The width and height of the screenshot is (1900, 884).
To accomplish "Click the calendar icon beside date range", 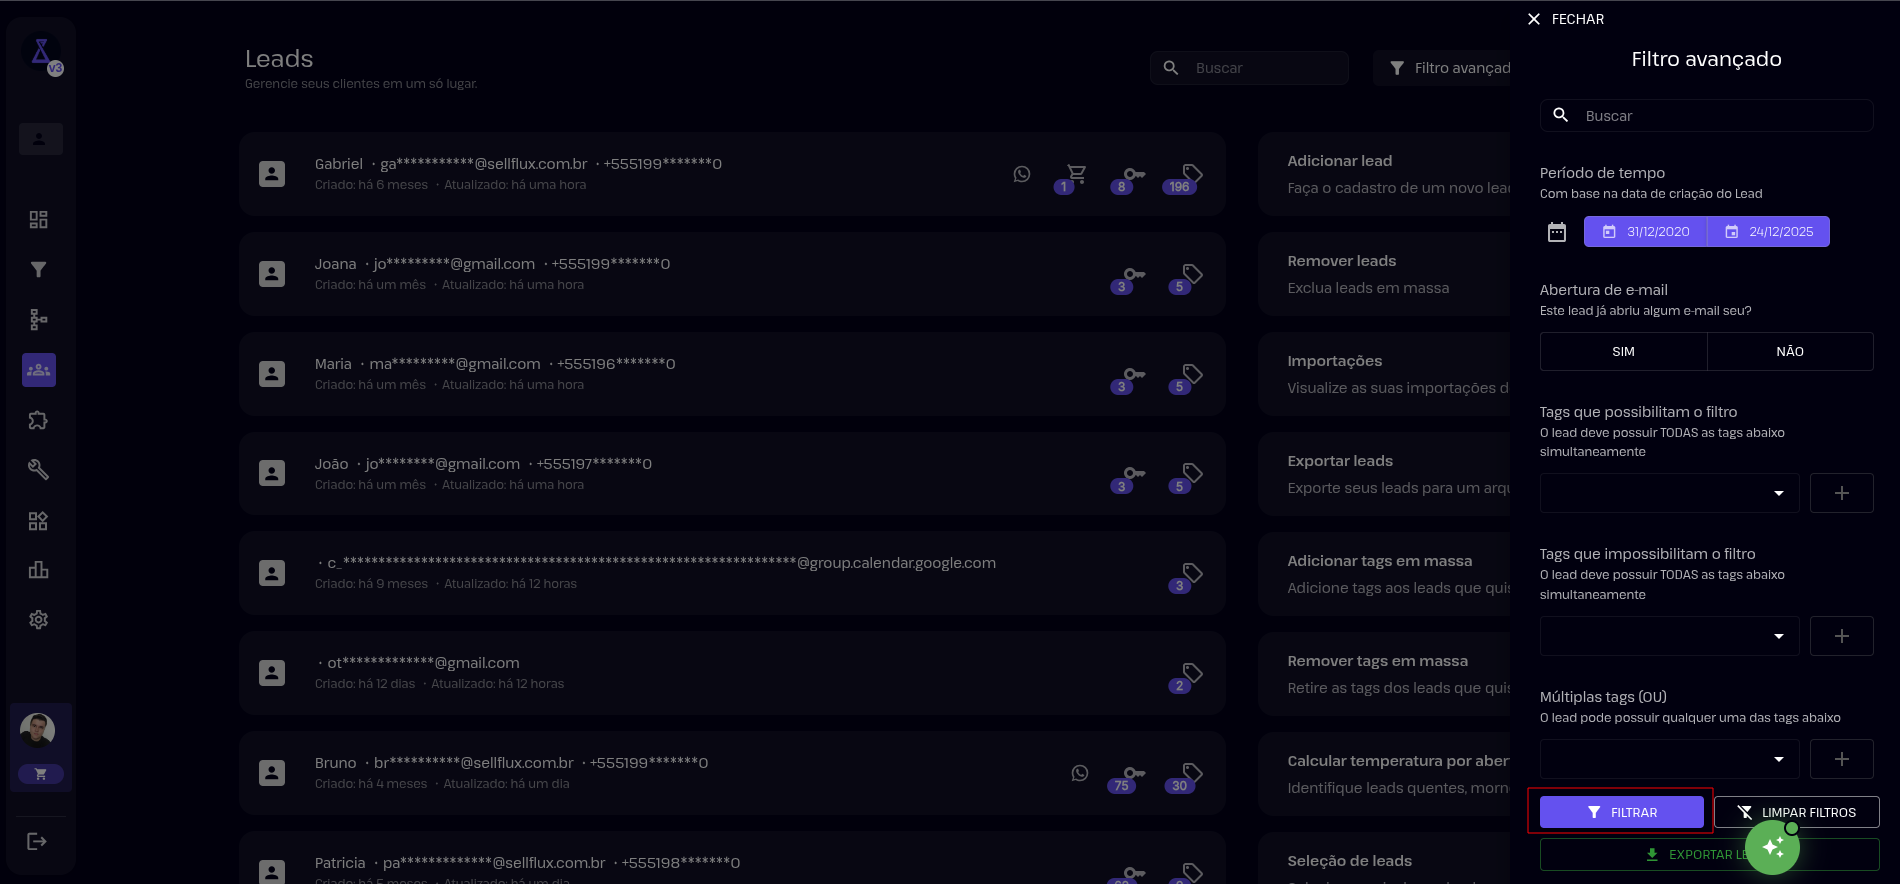I will click(x=1557, y=232).
